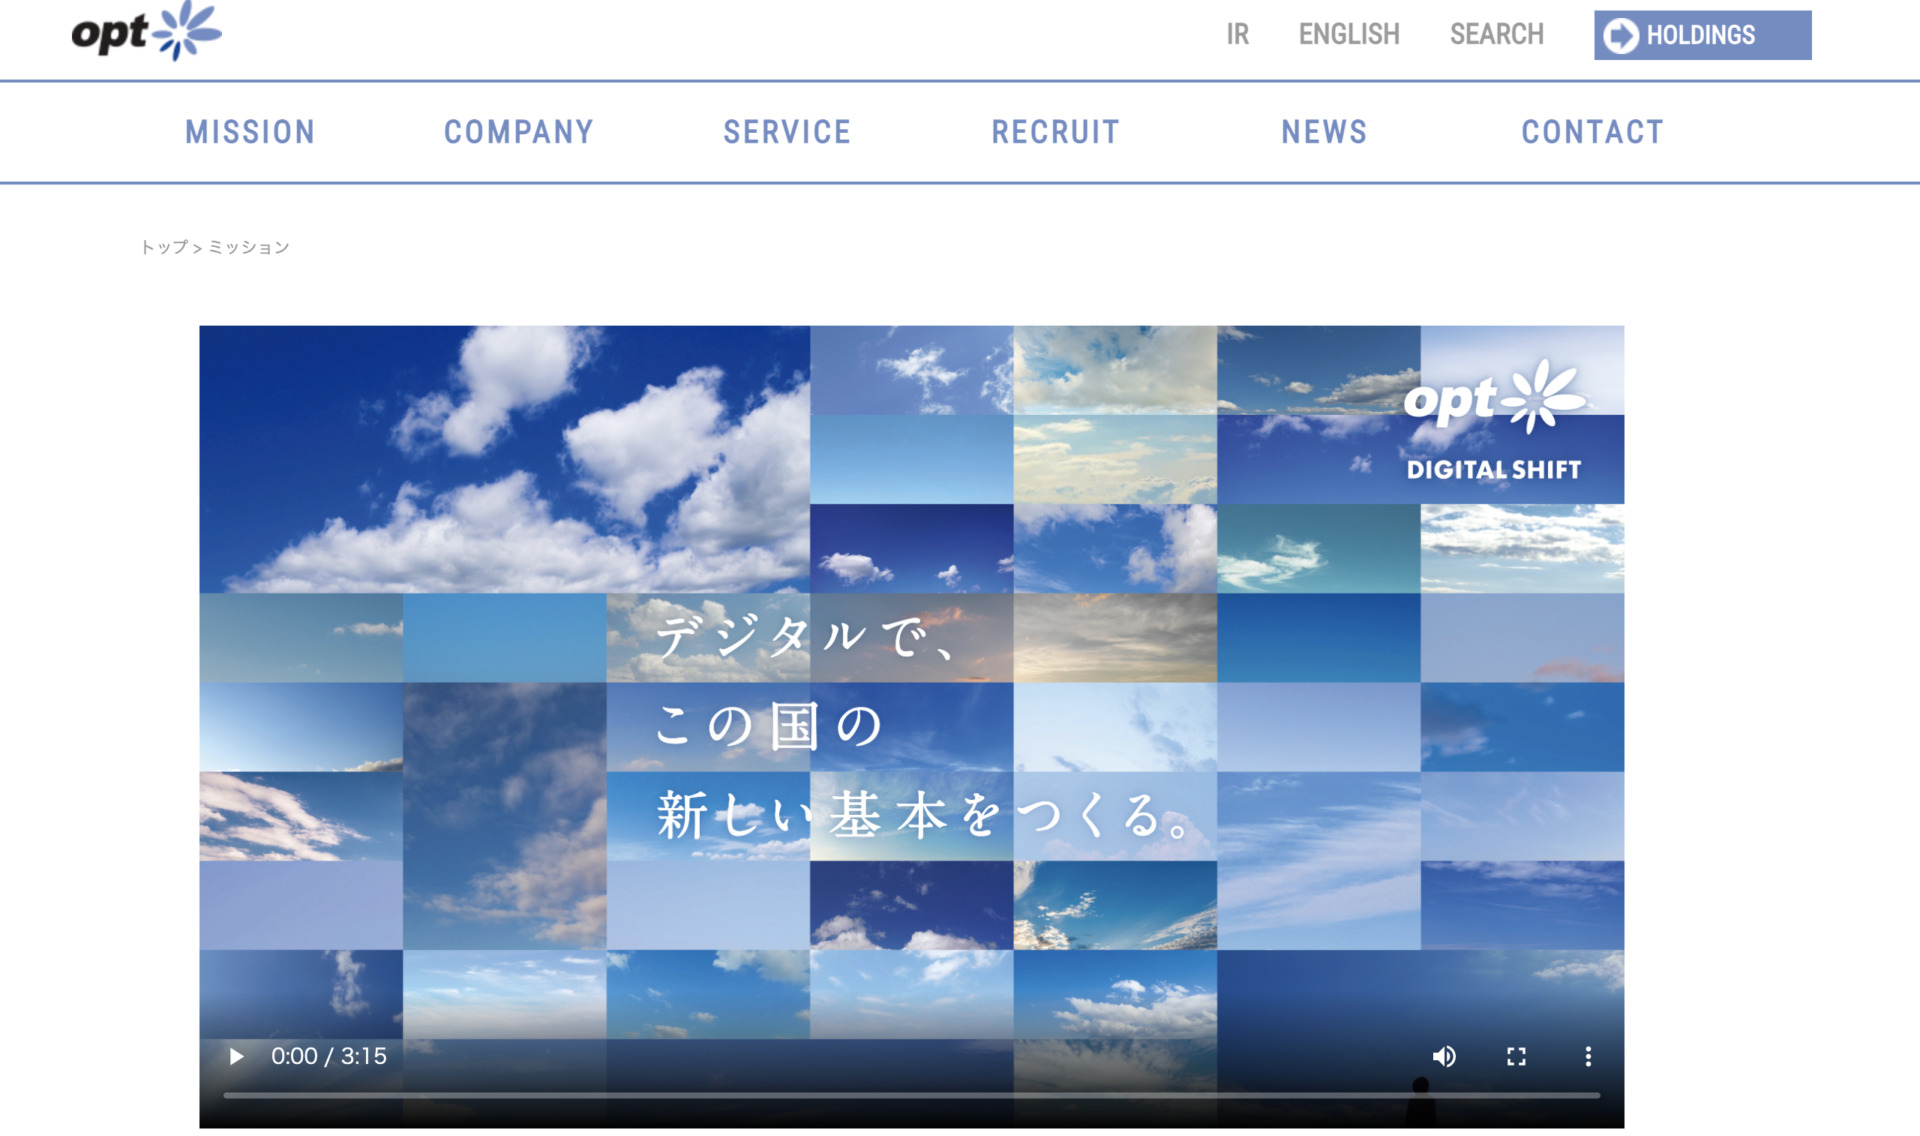Play the mission video
The width and height of the screenshot is (1920, 1136).
236,1056
